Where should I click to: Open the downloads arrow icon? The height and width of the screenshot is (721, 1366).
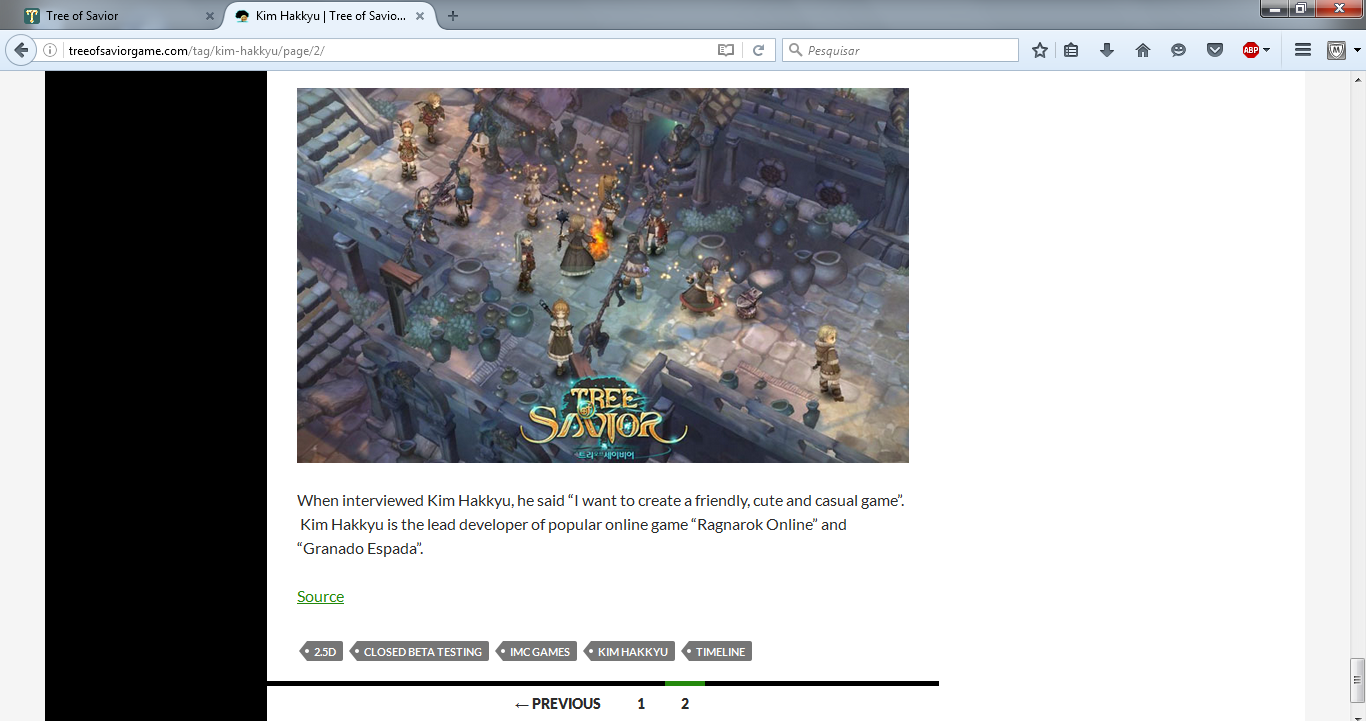point(1107,50)
